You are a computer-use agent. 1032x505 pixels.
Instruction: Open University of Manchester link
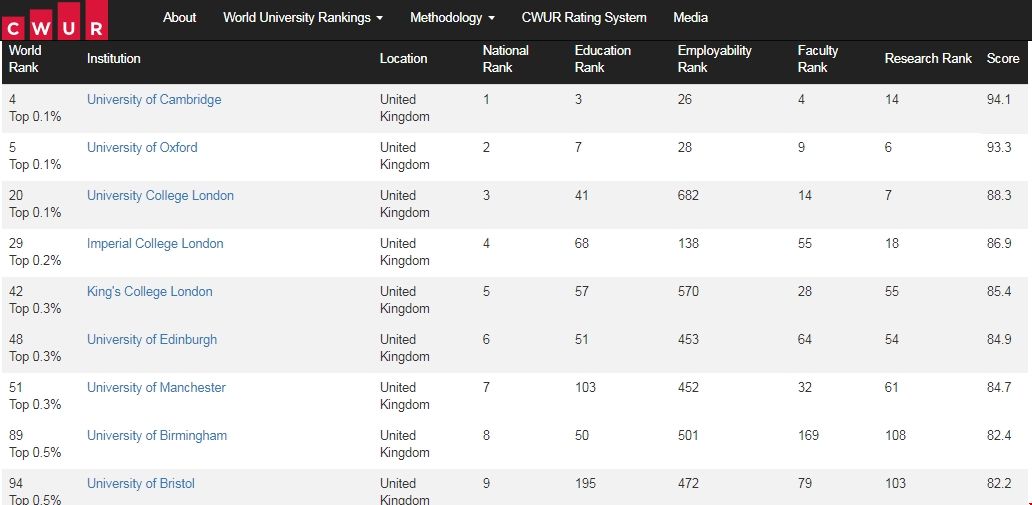pos(156,388)
